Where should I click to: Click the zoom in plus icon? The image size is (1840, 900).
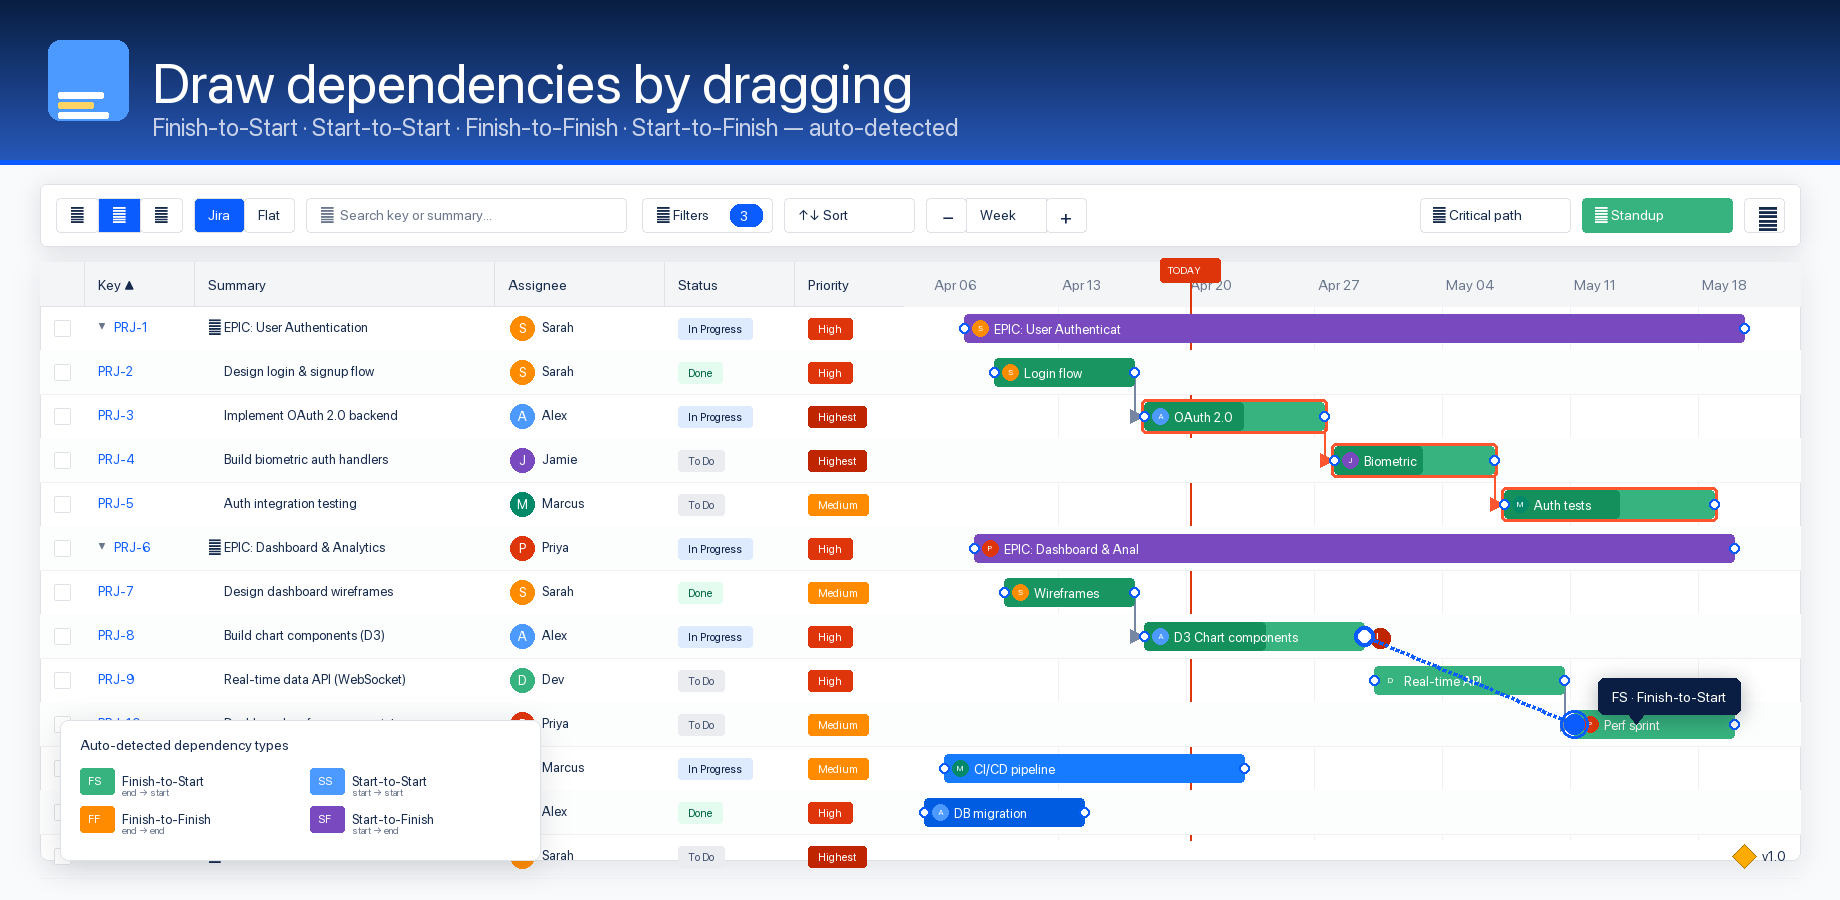click(1066, 217)
